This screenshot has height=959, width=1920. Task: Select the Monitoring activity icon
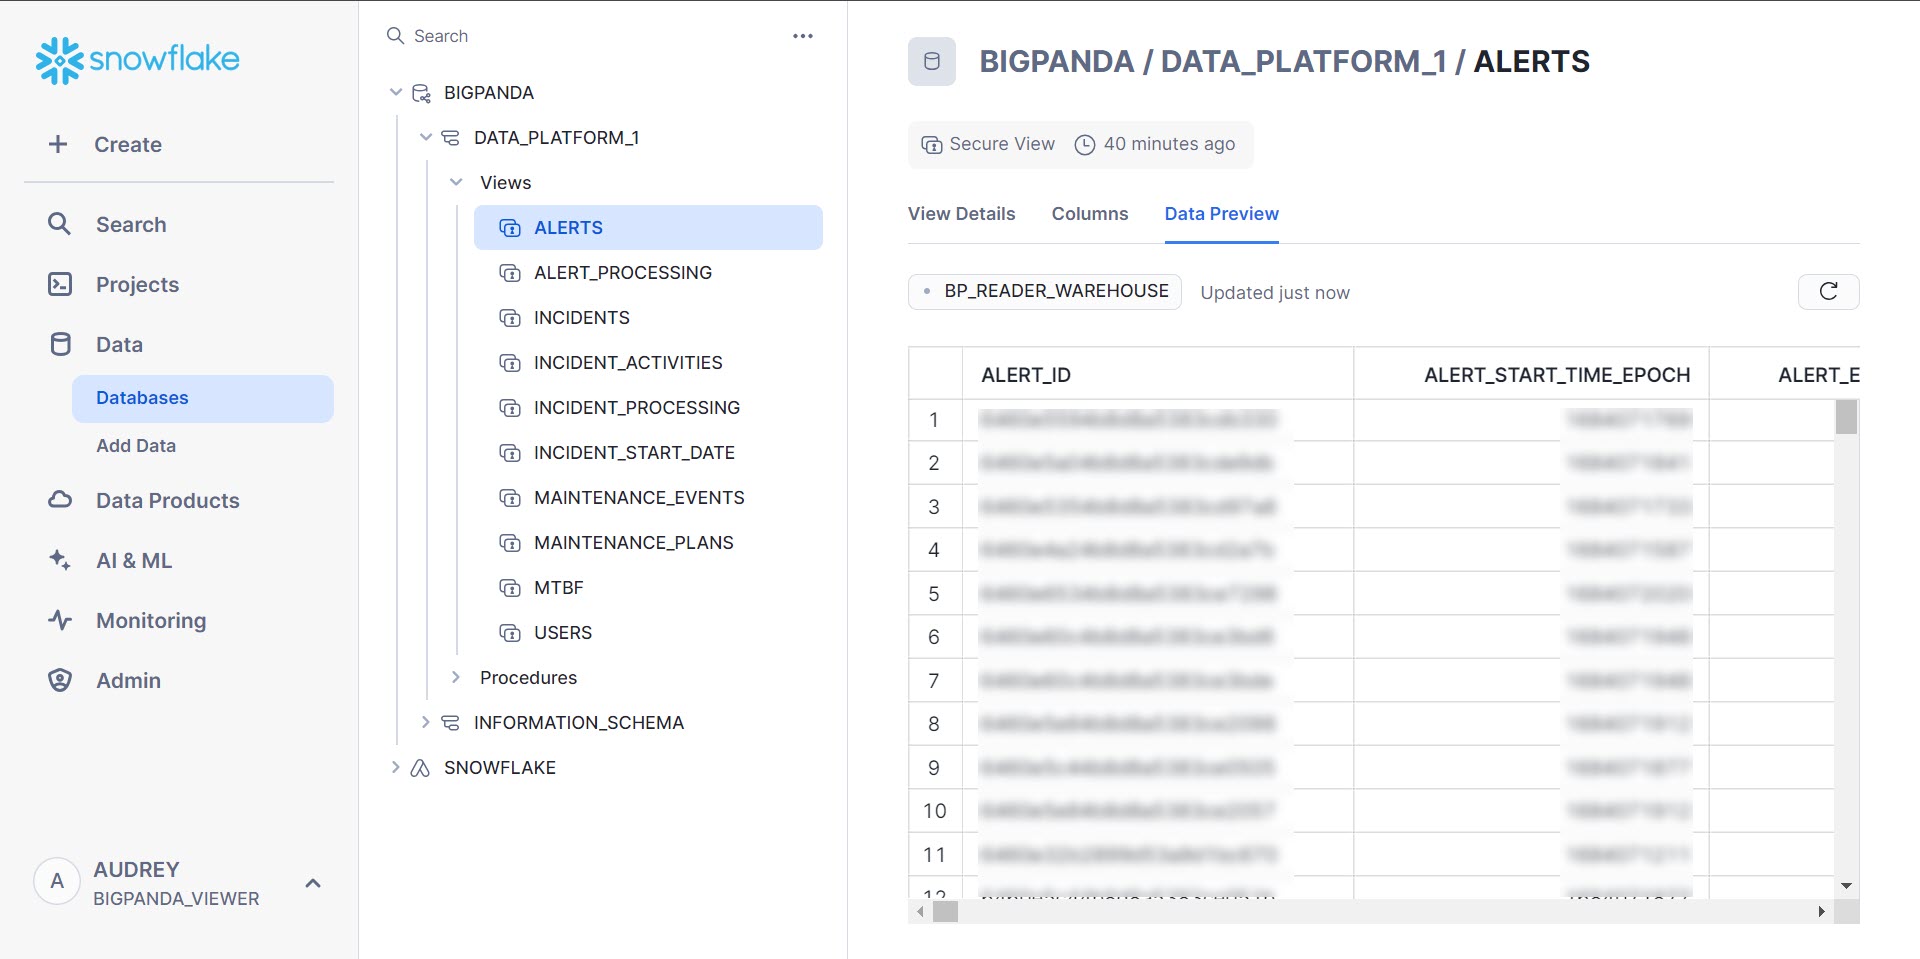click(59, 620)
